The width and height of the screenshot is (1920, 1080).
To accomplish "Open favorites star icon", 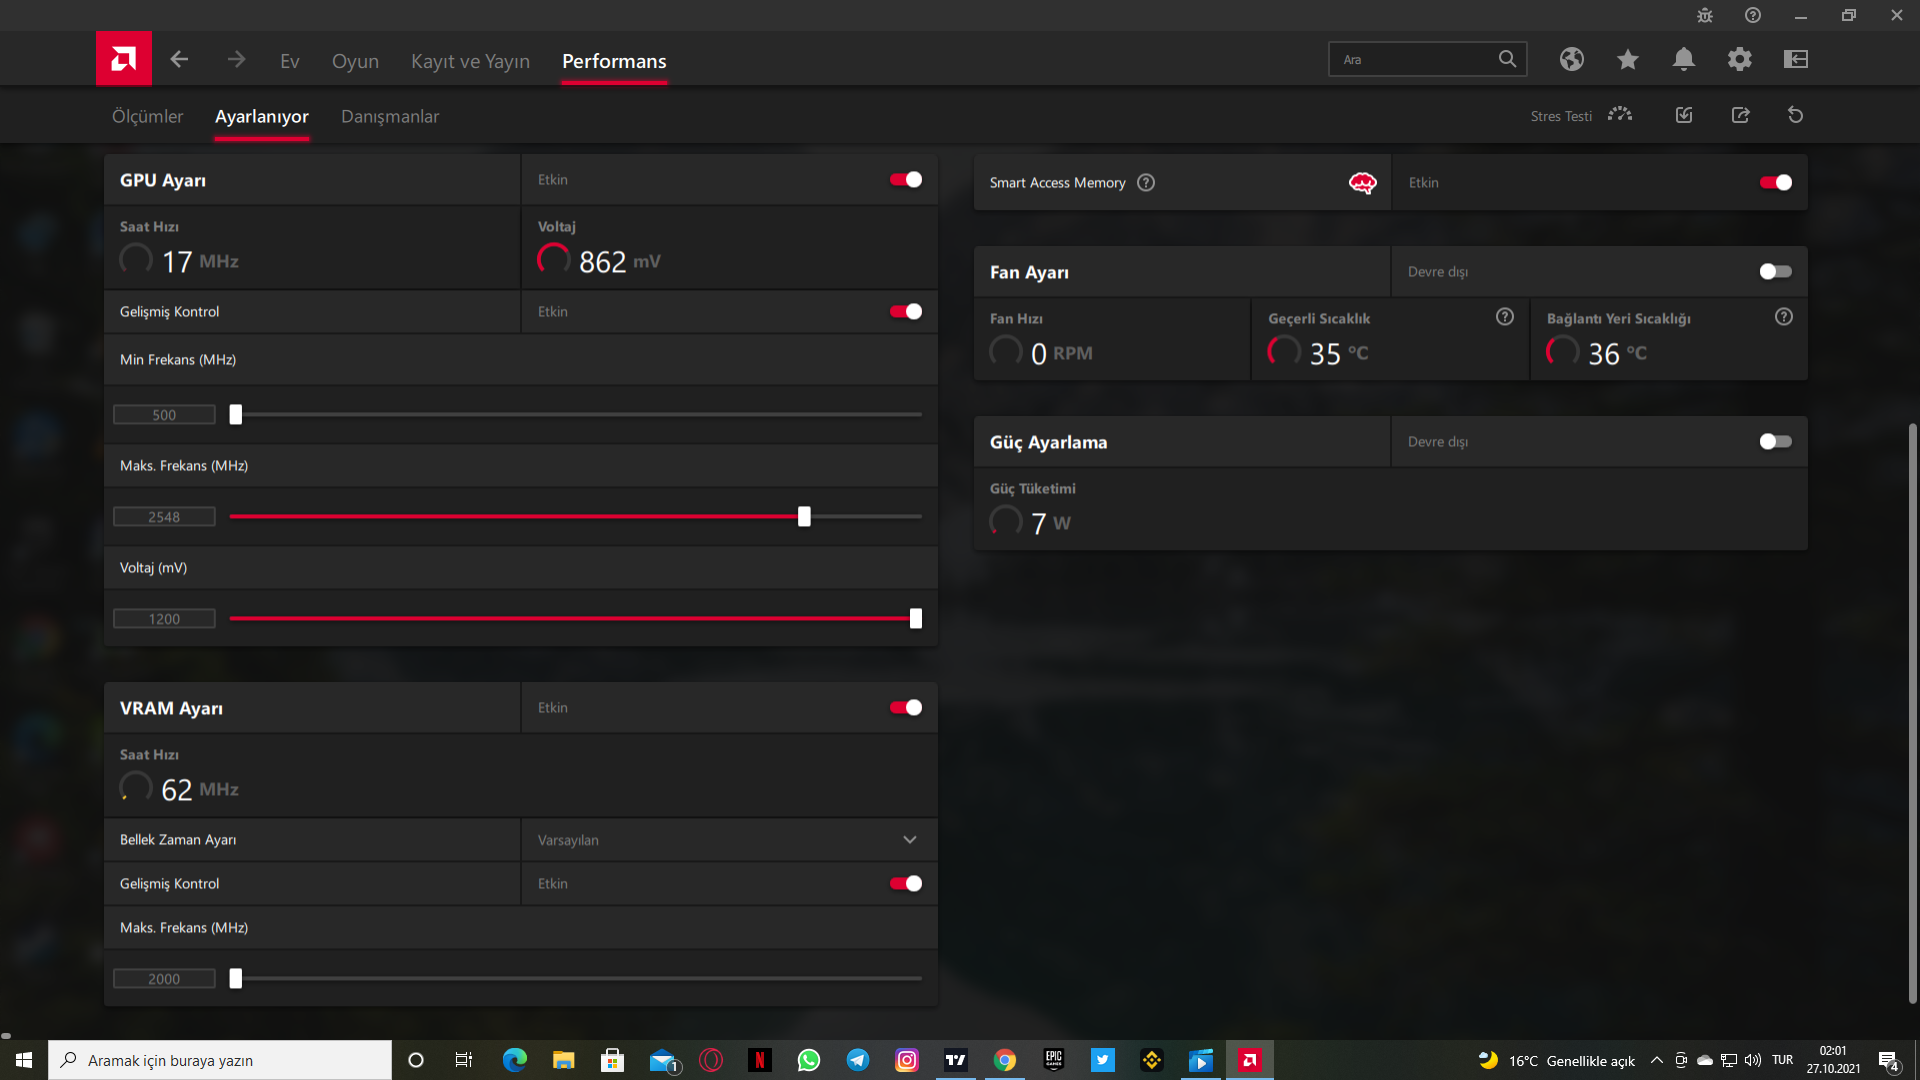I will coord(1627,59).
